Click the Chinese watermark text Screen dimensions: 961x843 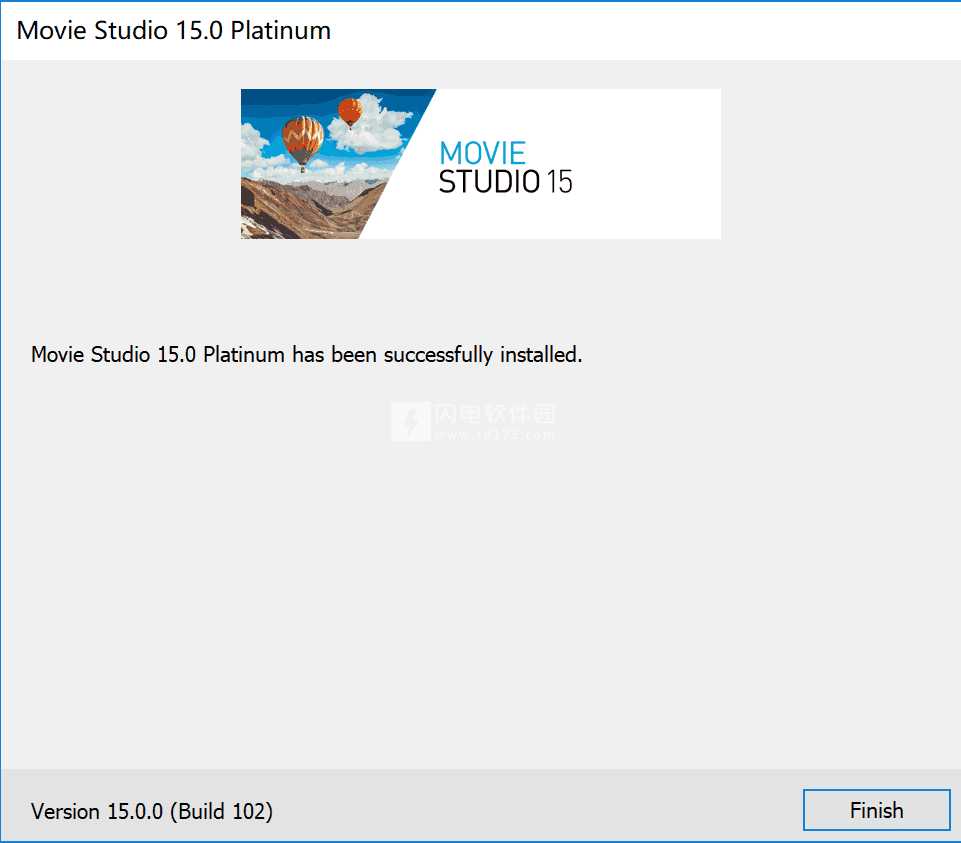tap(495, 414)
